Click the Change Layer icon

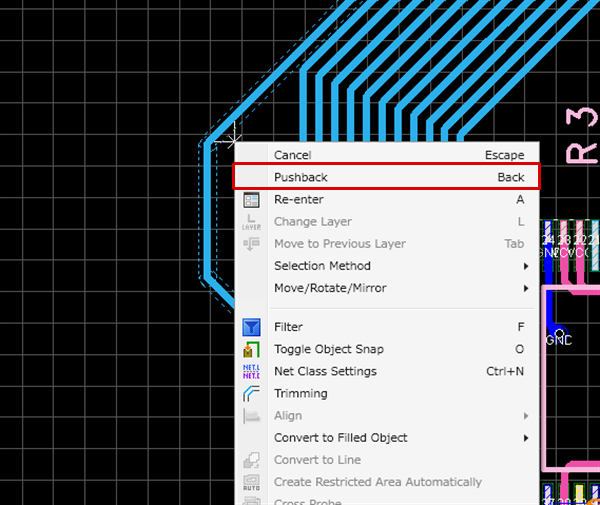(x=252, y=222)
